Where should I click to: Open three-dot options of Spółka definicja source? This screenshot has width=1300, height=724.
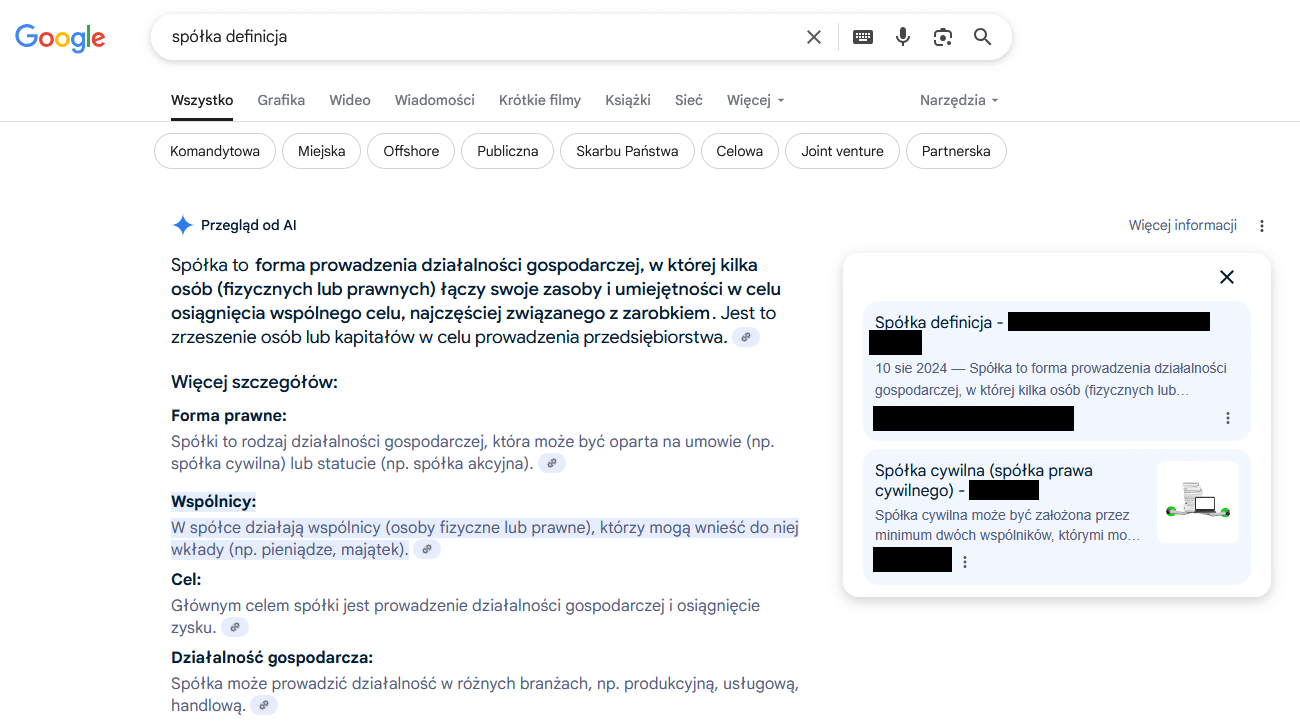coord(1228,418)
